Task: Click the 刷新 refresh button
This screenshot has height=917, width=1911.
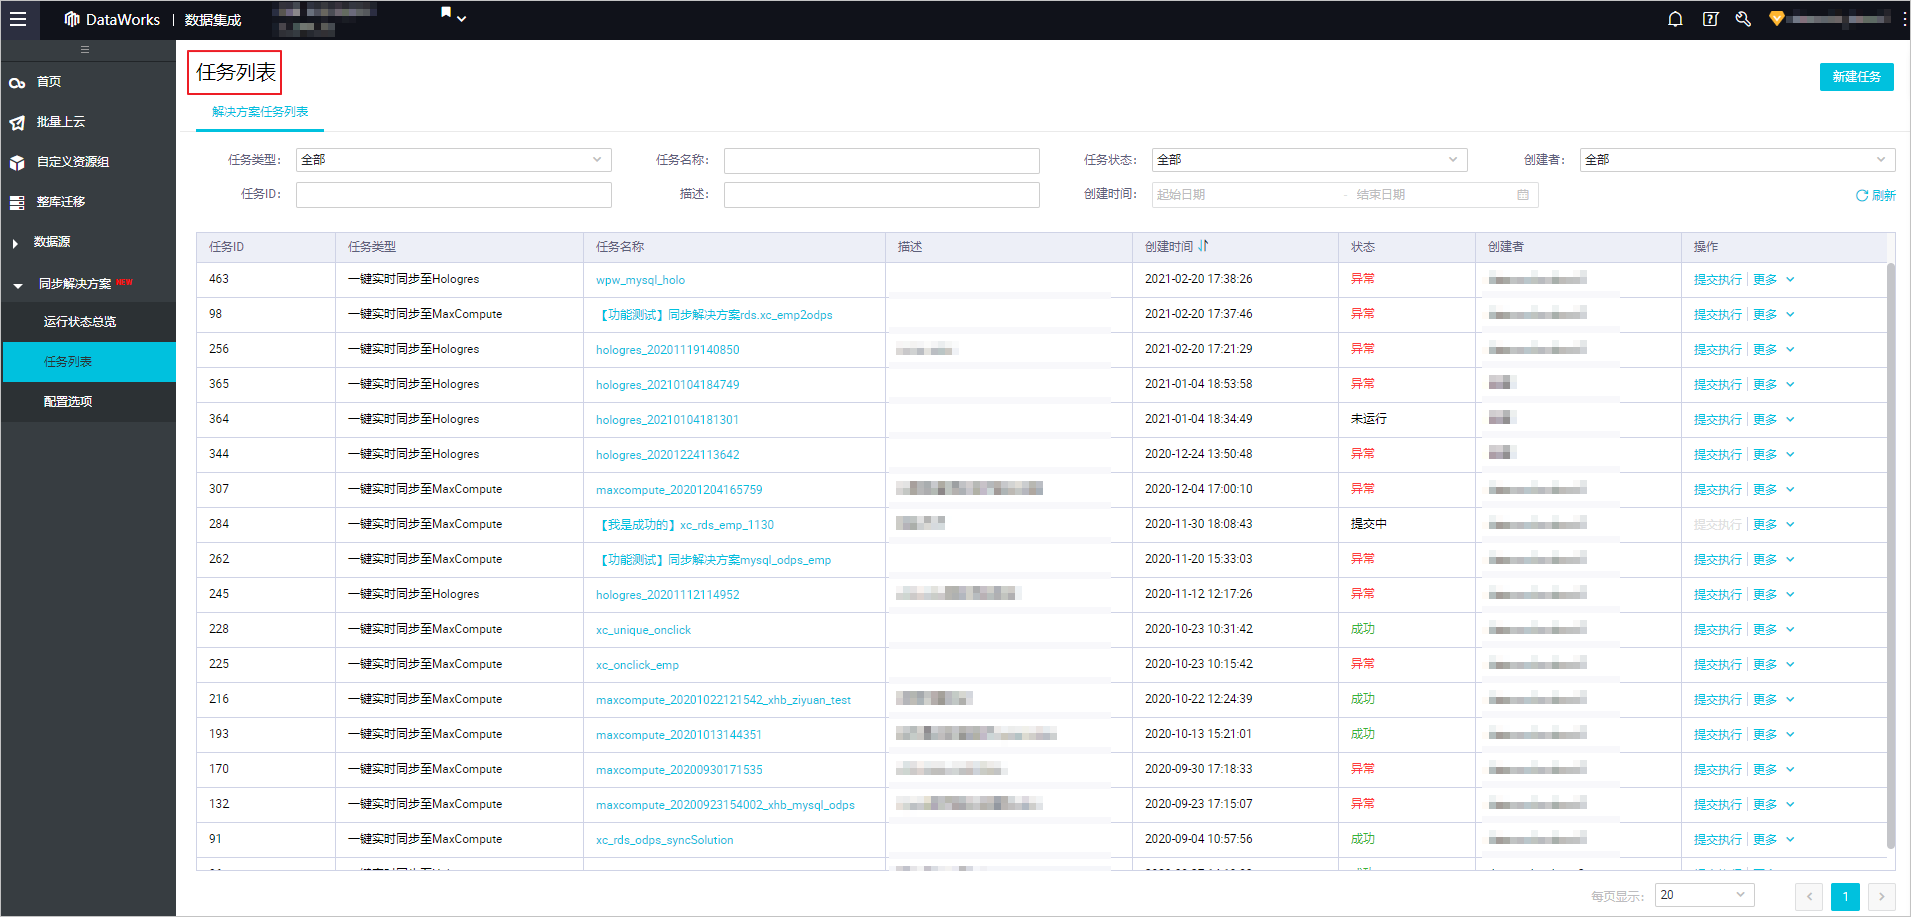Action: point(1876,196)
